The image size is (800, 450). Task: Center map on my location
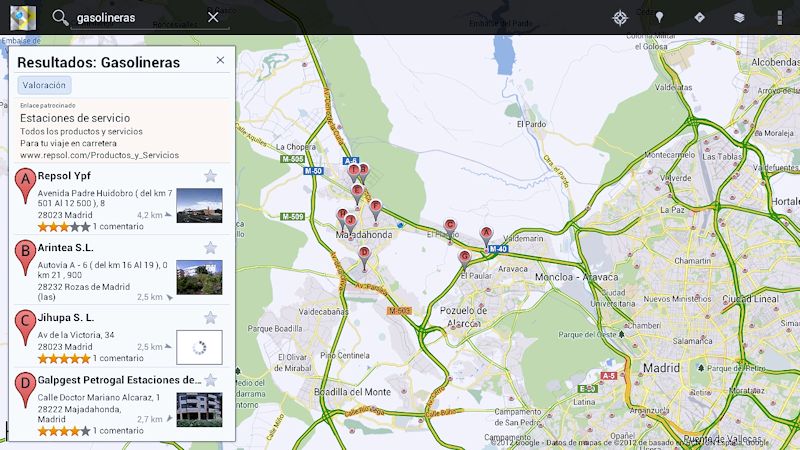[620, 18]
